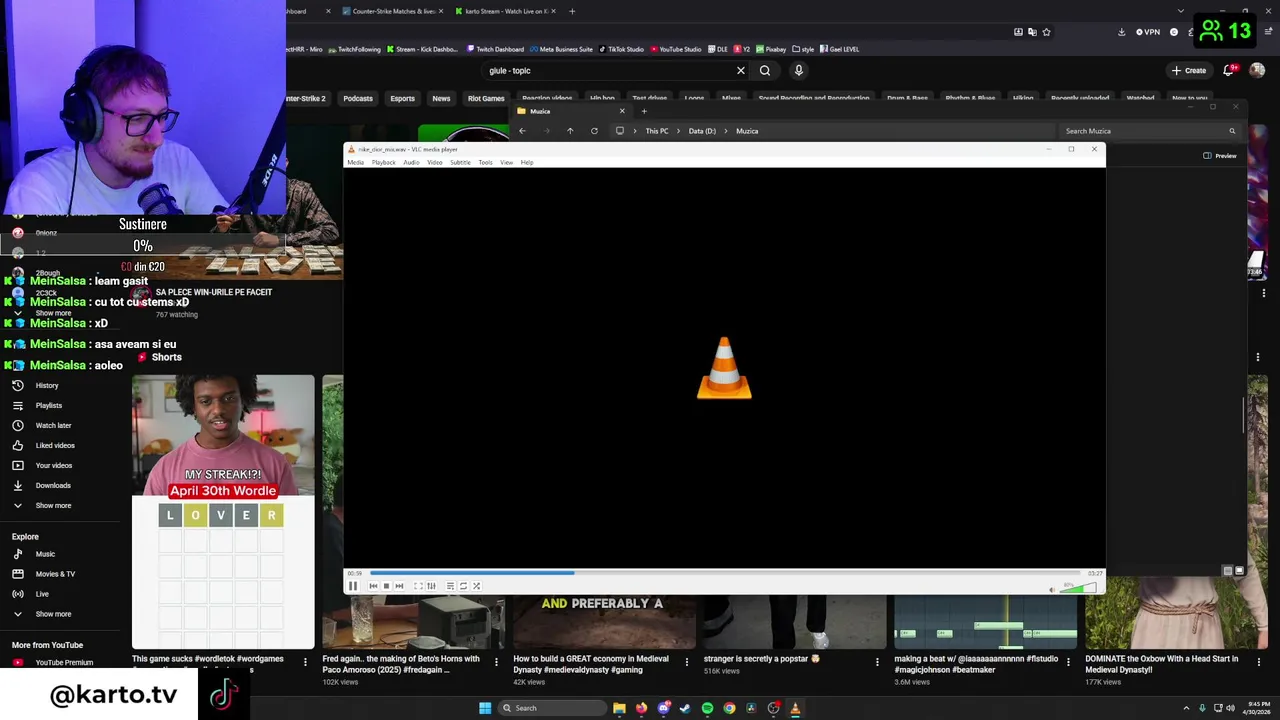
Task: Start YouTube voice search microphone
Action: coord(798,70)
